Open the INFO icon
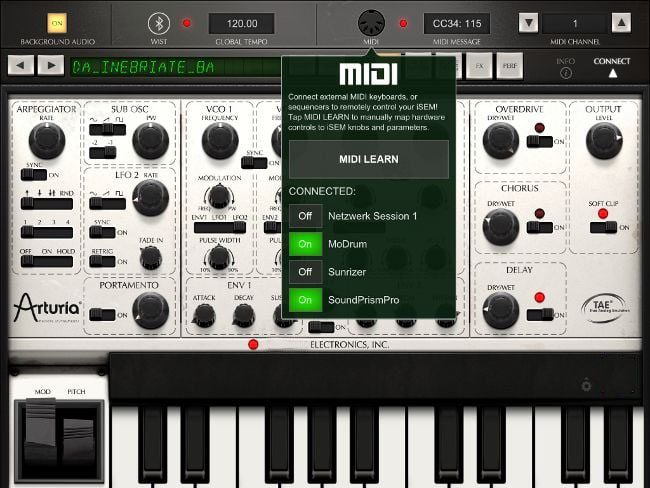The image size is (650, 488). coord(565,73)
